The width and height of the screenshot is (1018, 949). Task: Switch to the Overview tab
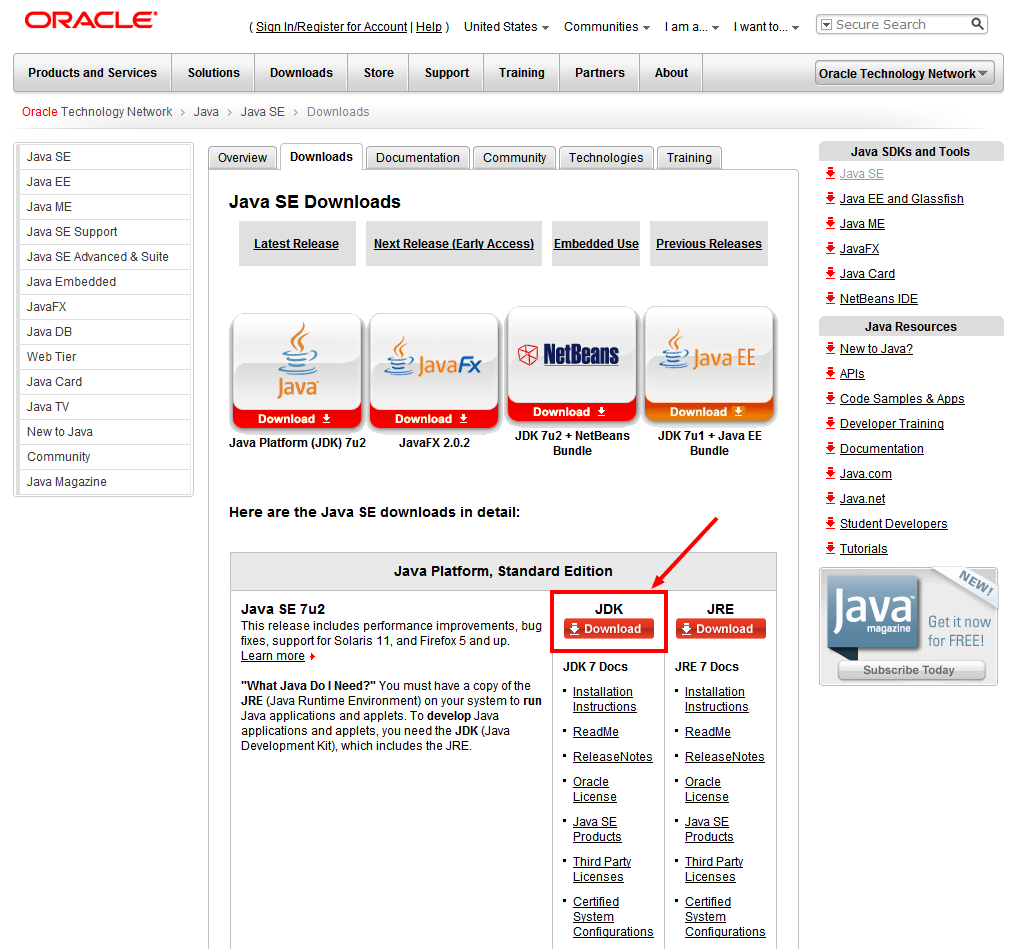242,158
